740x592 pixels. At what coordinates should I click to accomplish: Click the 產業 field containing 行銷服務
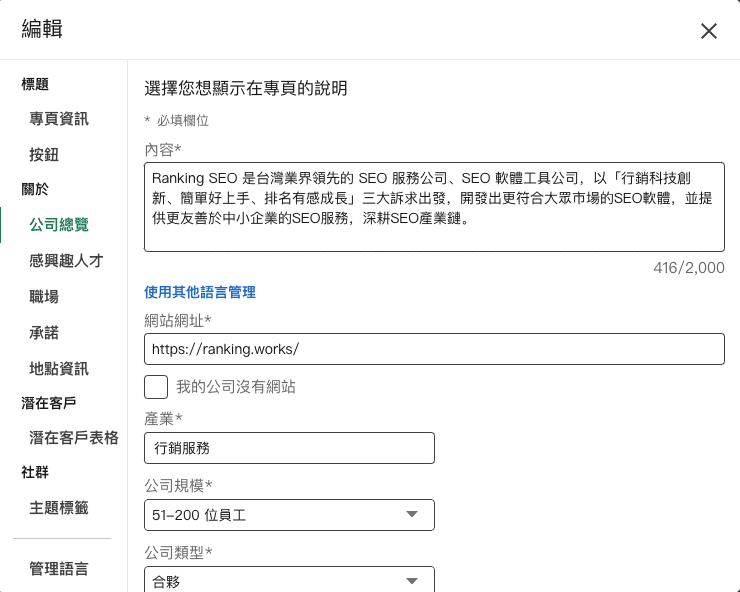click(289, 448)
